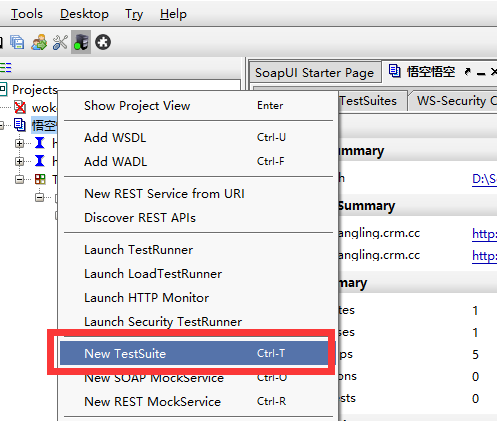Choose New REST MockService
The height and width of the screenshot is (421, 497).
pos(198,402)
